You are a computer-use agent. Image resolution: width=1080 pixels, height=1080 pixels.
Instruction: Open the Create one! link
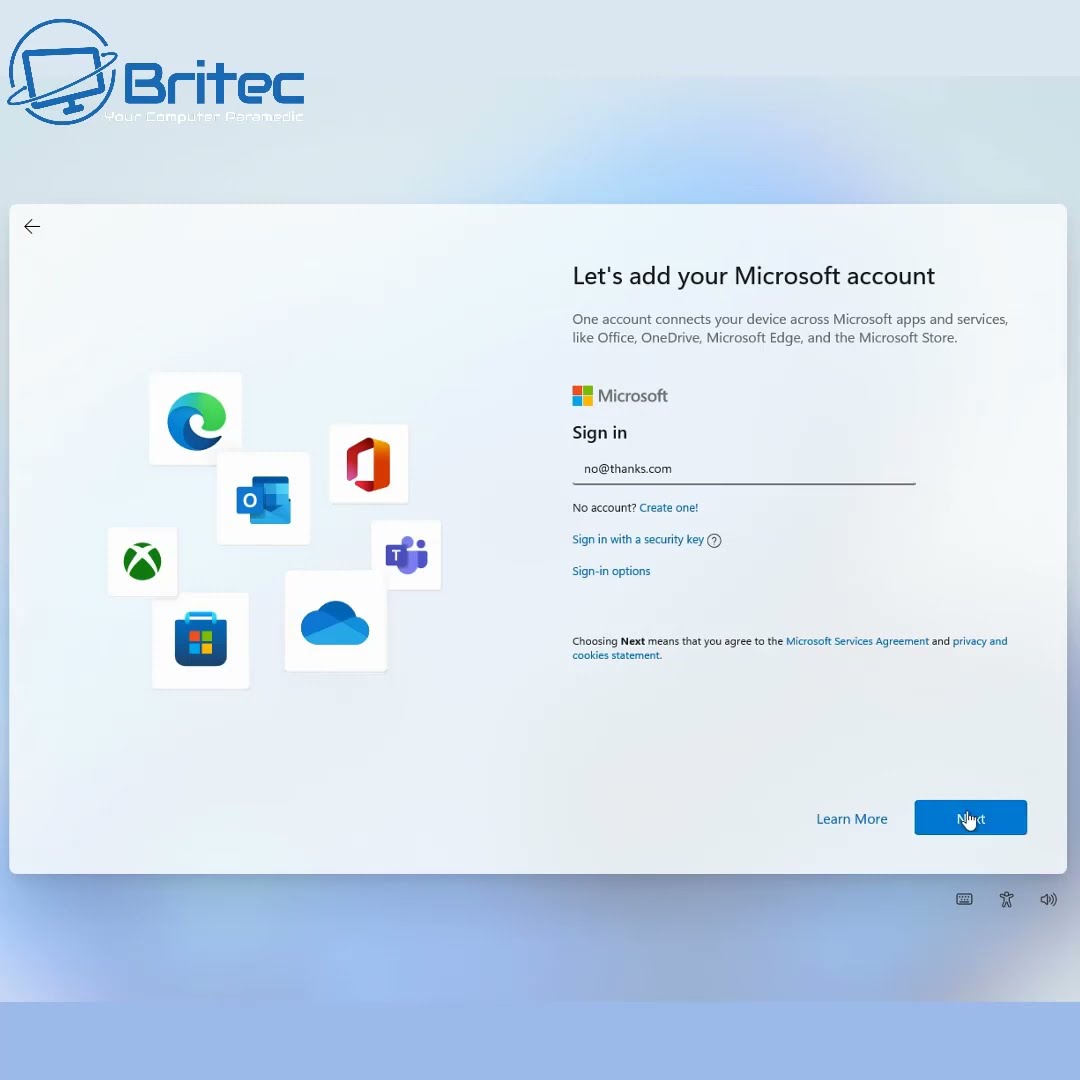pyautogui.click(x=668, y=508)
